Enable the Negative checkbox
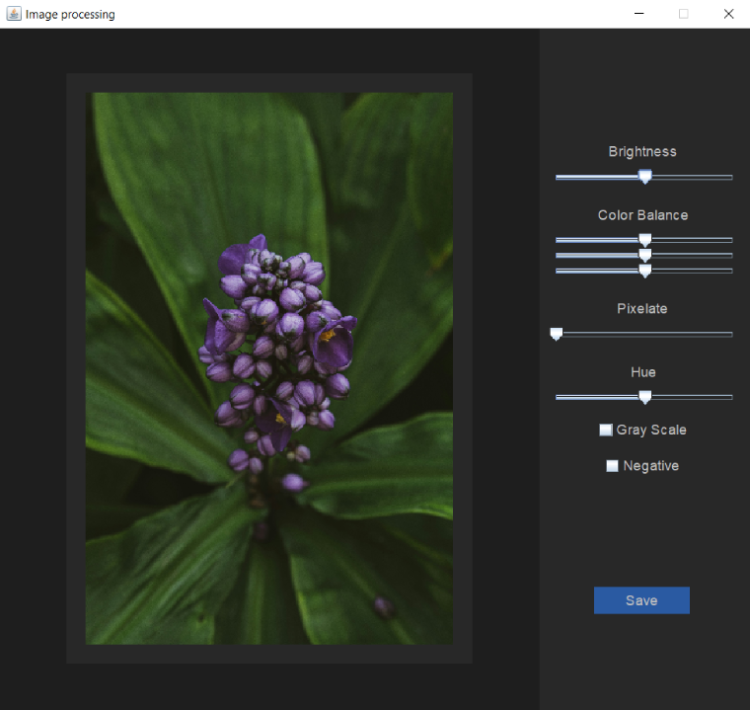 [x=612, y=466]
